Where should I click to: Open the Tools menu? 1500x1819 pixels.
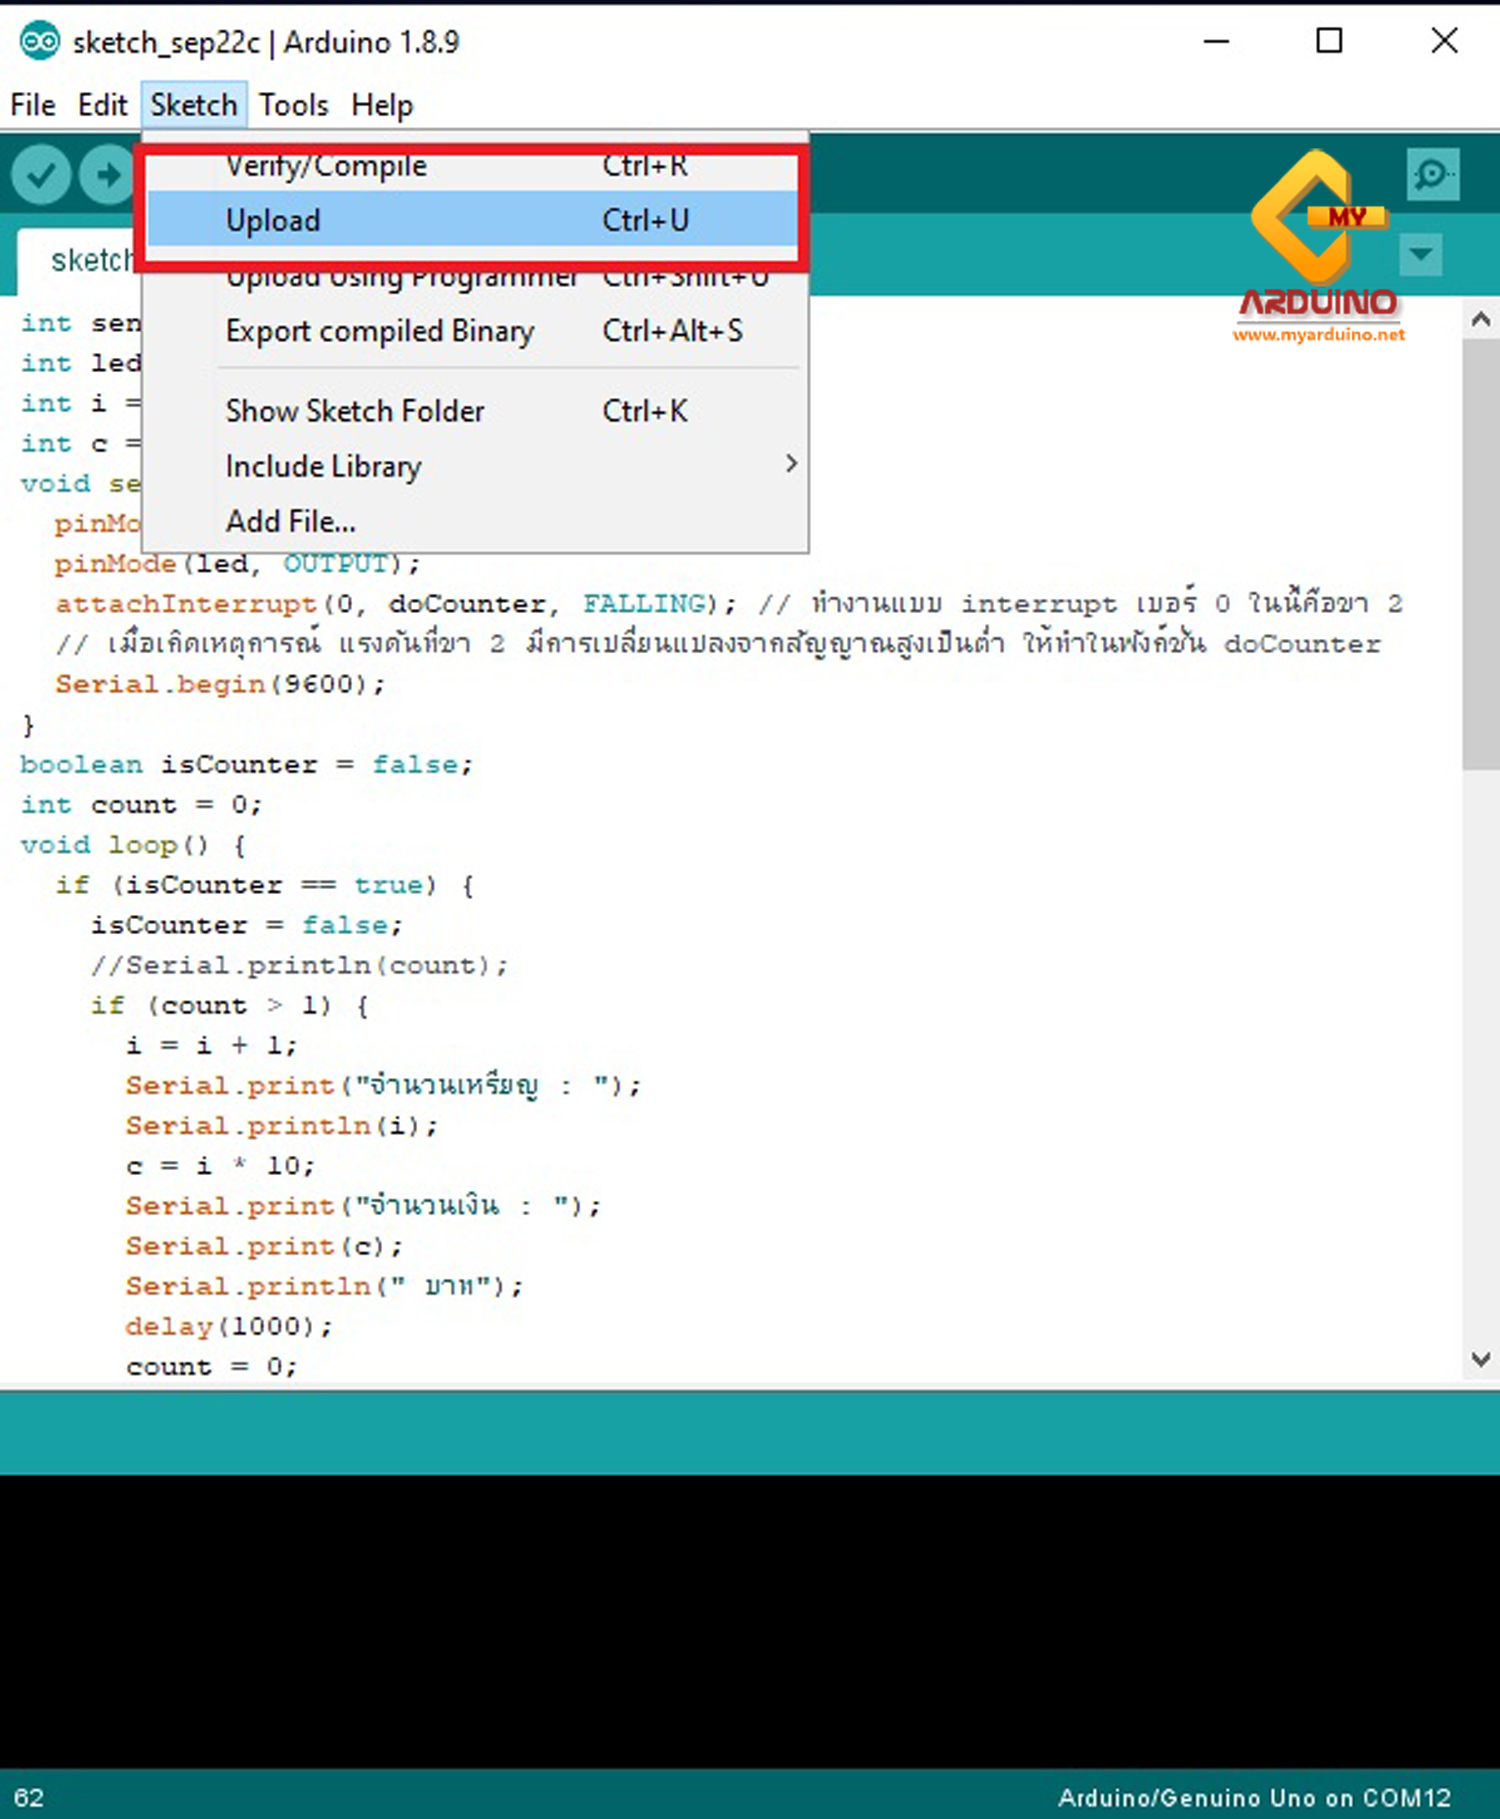click(x=293, y=105)
